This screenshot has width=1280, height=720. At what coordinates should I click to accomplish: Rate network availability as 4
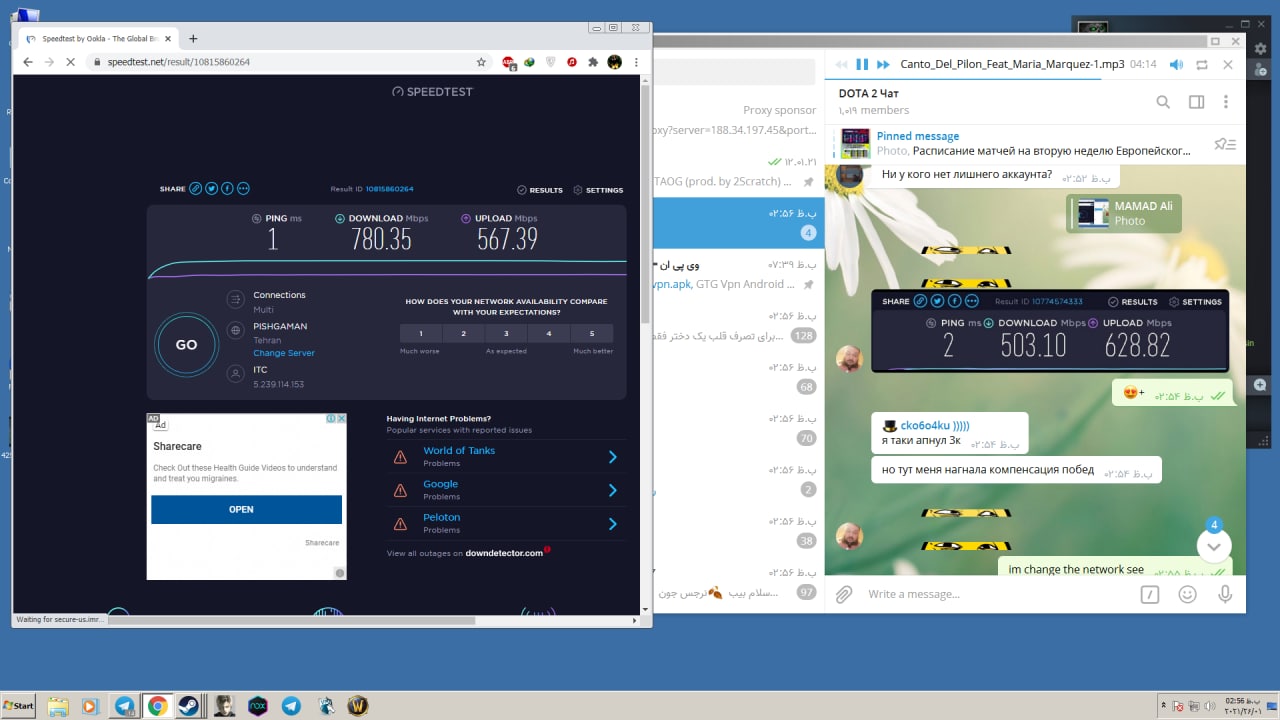[x=549, y=334]
